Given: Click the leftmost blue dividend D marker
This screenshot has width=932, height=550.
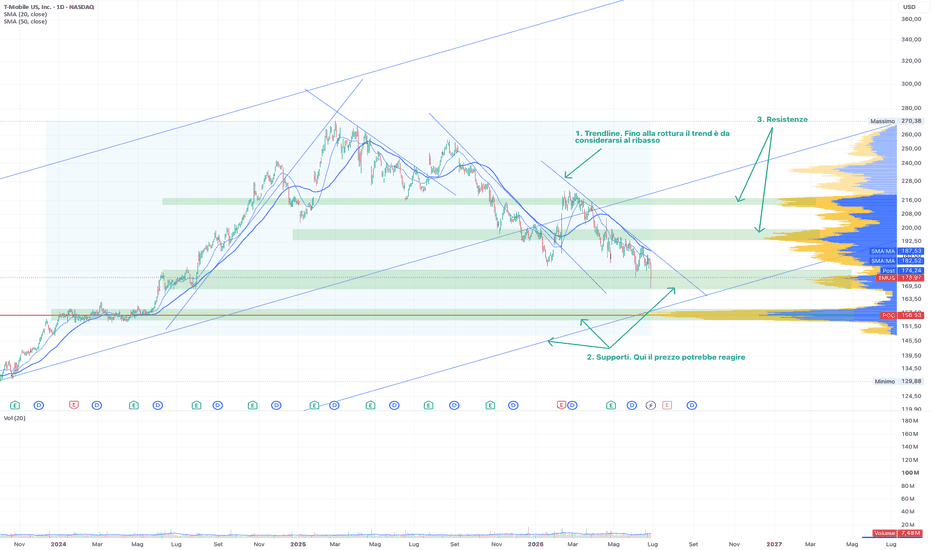Looking at the screenshot, I should point(39,406).
